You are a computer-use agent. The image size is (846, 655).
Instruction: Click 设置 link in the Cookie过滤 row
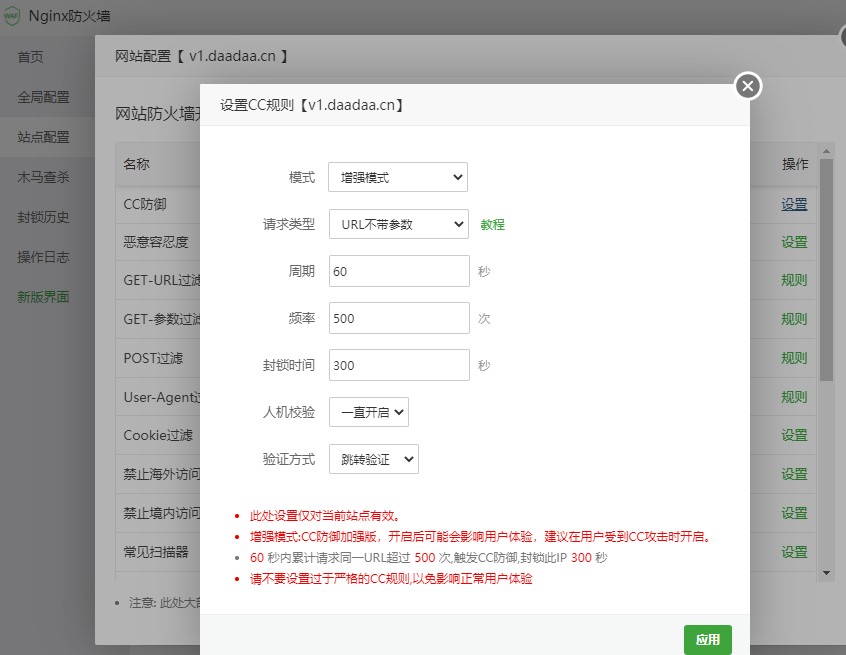794,435
